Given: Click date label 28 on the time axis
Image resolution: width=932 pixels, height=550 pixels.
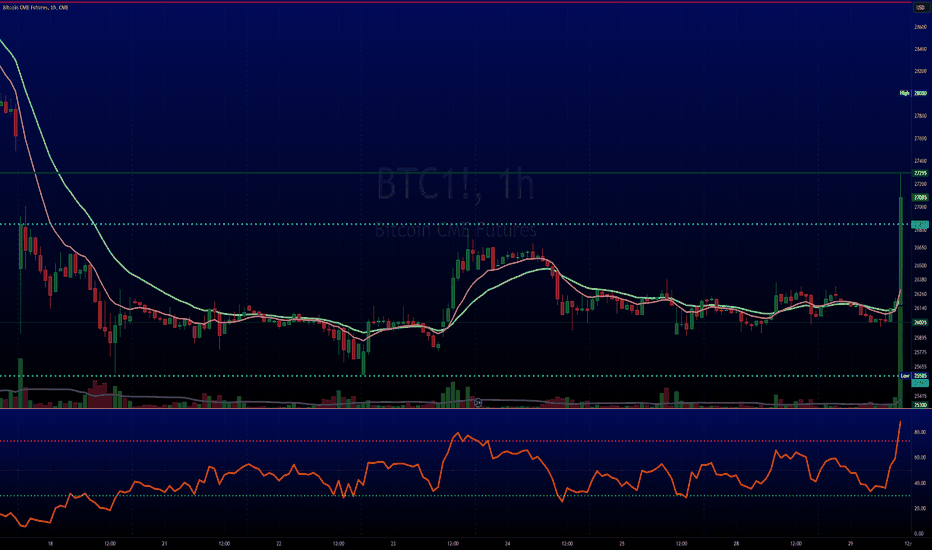Looking at the screenshot, I should pyautogui.click(x=736, y=543).
